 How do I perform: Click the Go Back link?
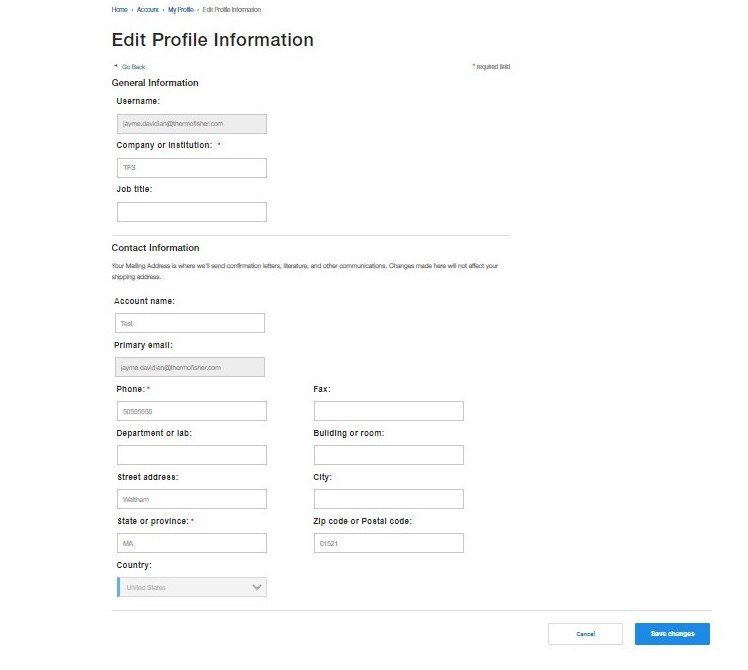134,67
